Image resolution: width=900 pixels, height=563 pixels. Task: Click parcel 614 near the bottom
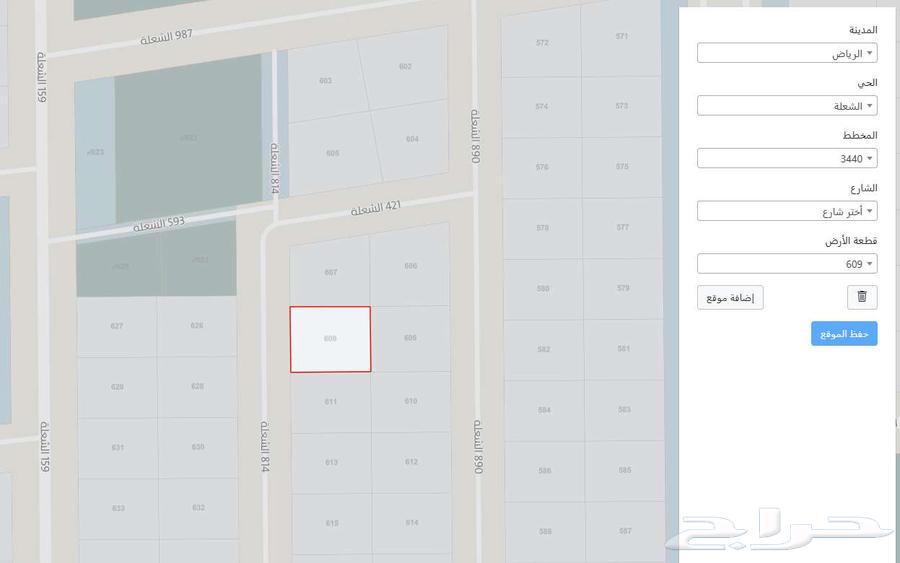(x=412, y=523)
